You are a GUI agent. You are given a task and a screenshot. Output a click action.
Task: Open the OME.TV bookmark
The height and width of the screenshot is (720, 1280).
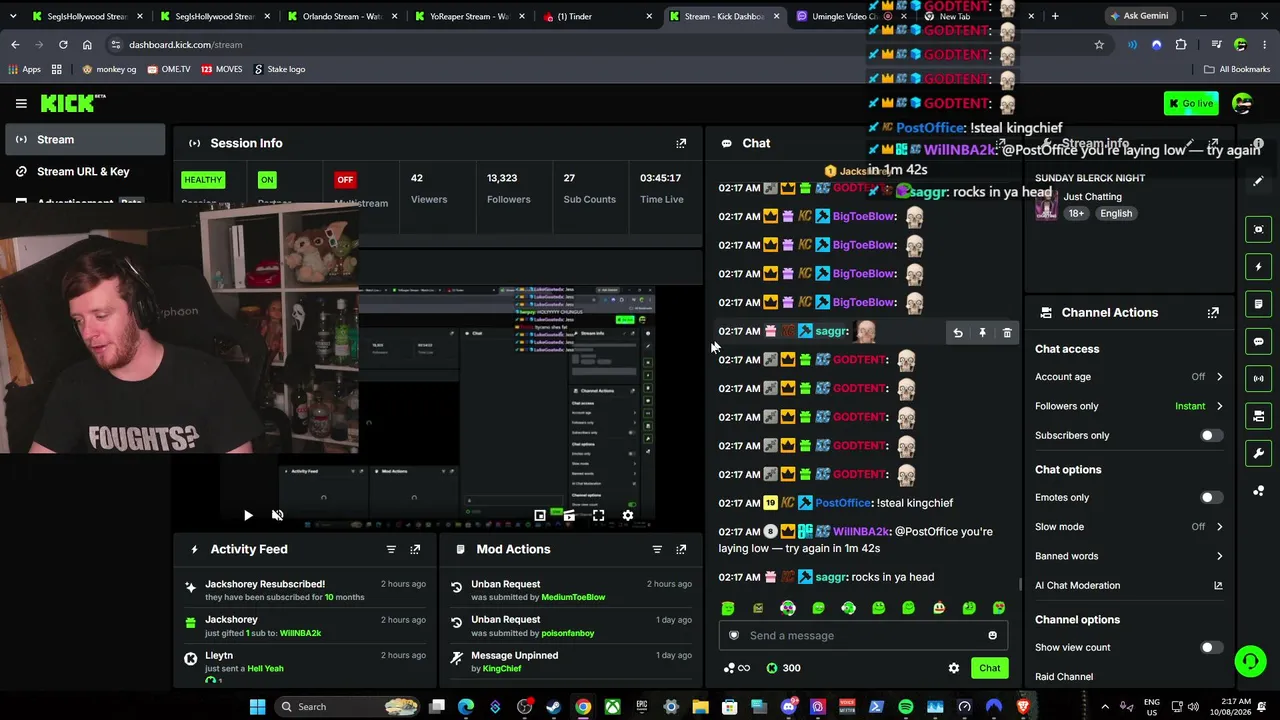point(168,69)
